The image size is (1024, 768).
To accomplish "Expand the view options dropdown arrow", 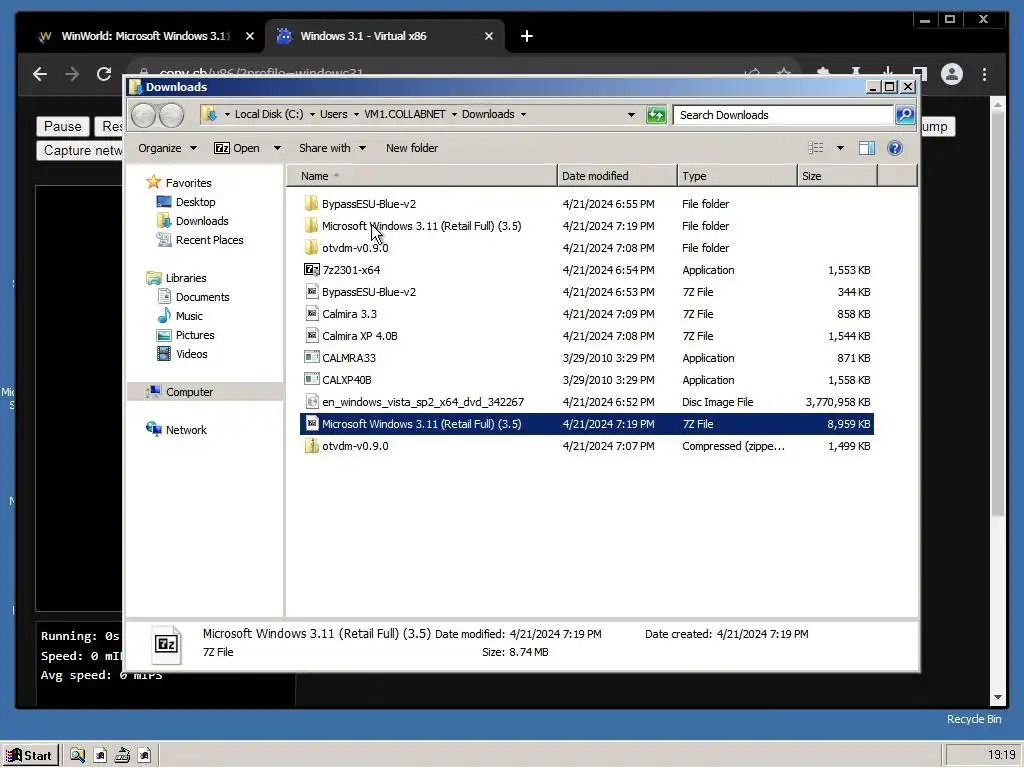I will coord(840,148).
